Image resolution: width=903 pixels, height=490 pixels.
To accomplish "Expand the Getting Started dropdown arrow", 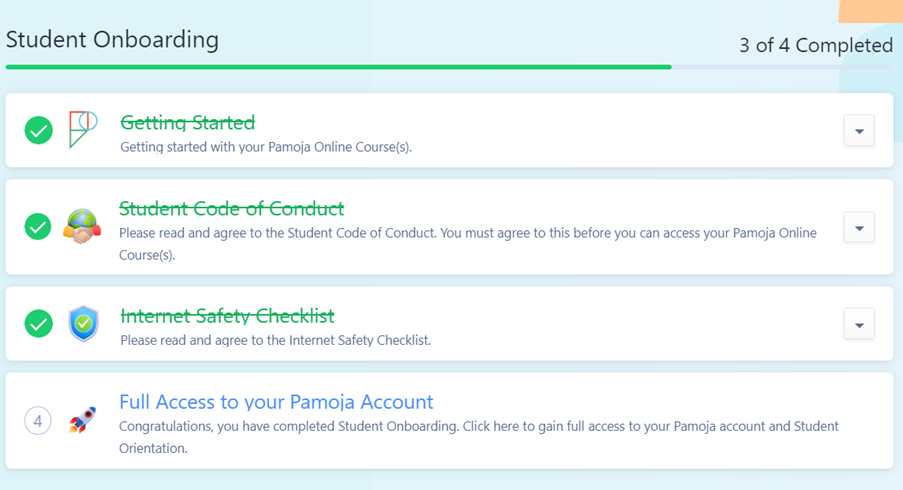I will coord(859,131).
